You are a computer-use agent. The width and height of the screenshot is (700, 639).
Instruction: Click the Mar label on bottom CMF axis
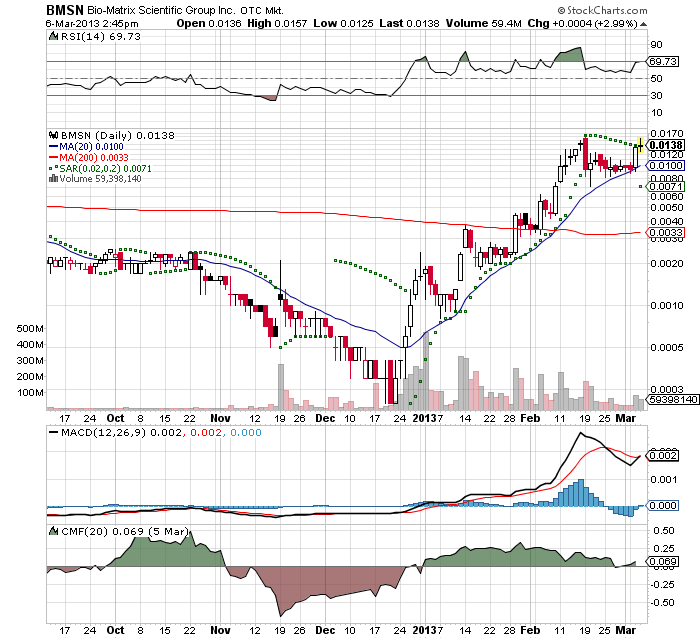626,631
